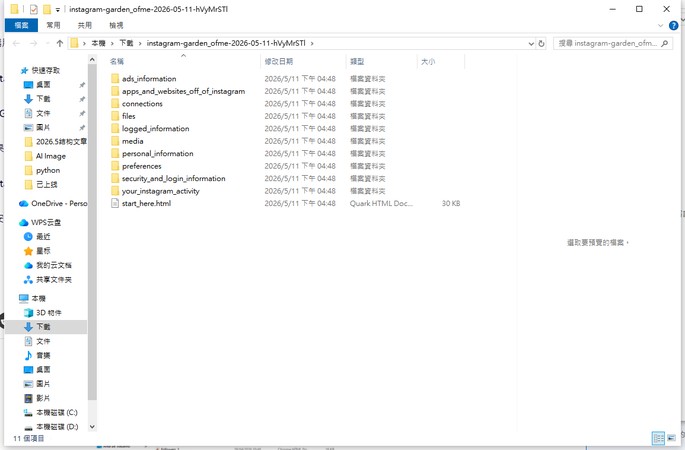This screenshot has width=685, height=450.
Task: Open the 檔案 File tab
Action: pyautogui.click(x=21, y=25)
